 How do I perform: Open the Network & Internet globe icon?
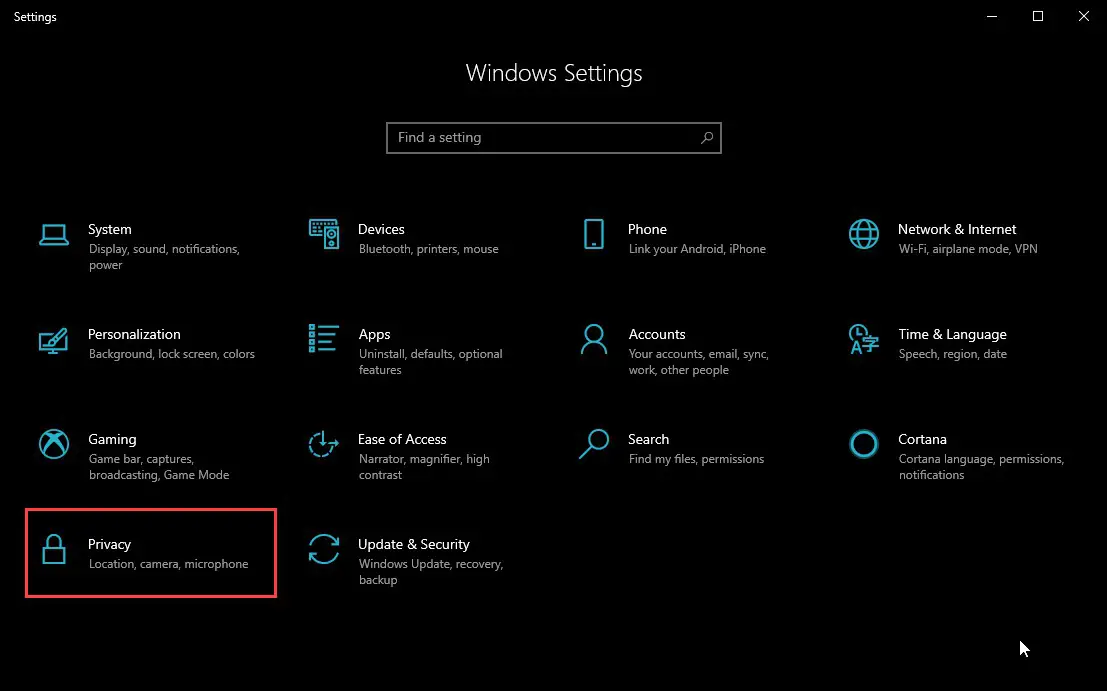pos(863,233)
